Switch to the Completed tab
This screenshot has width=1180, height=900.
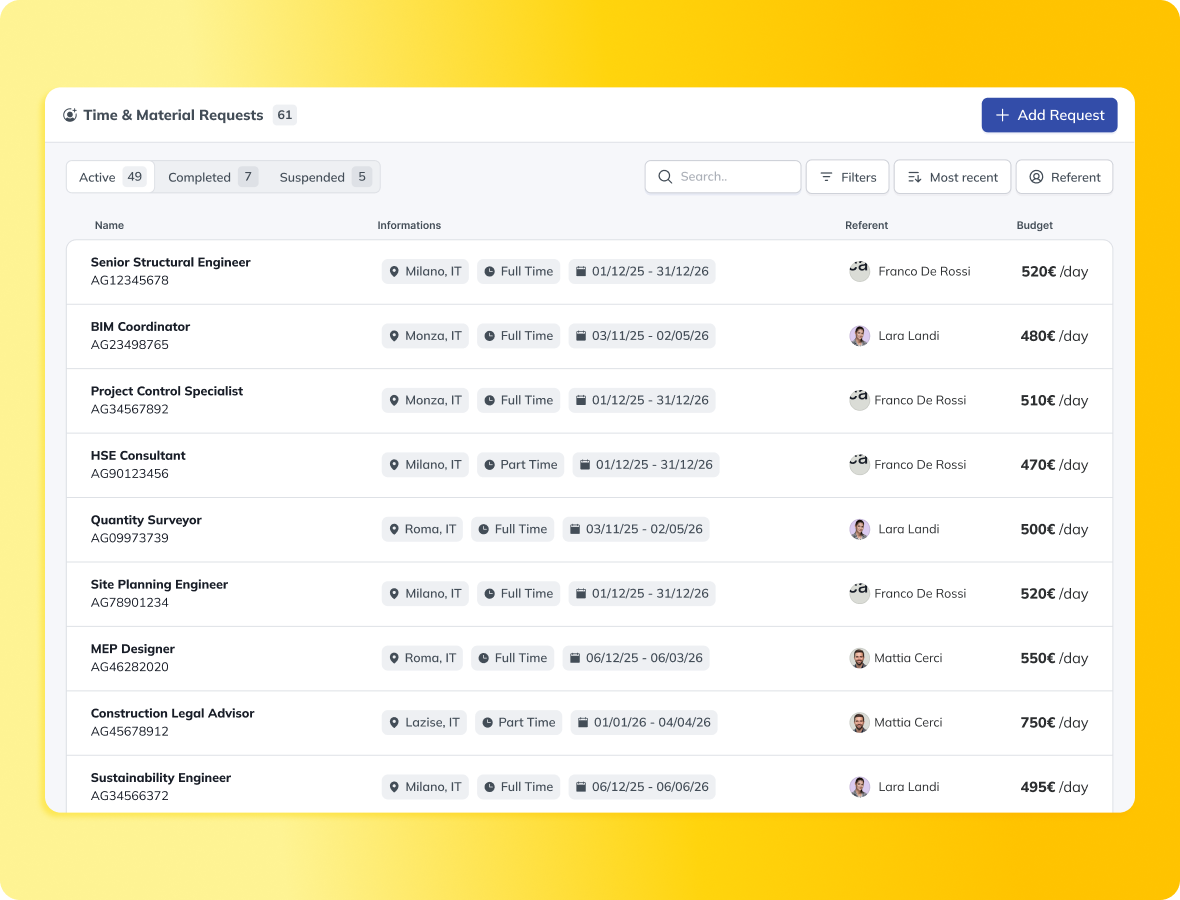(x=212, y=177)
